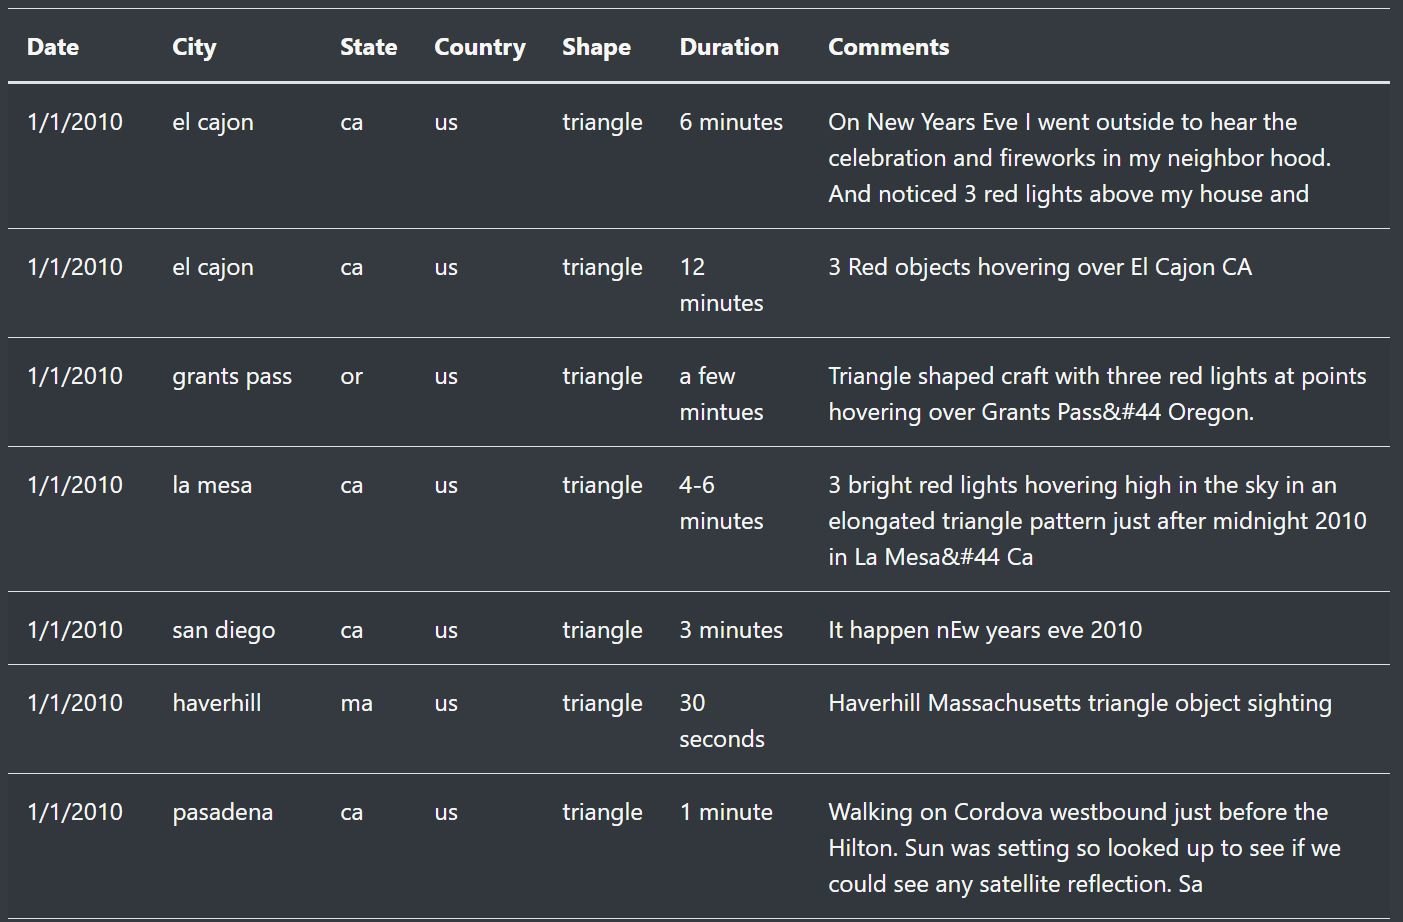
Task: Select the pasadena city cell
Action: 222,812
